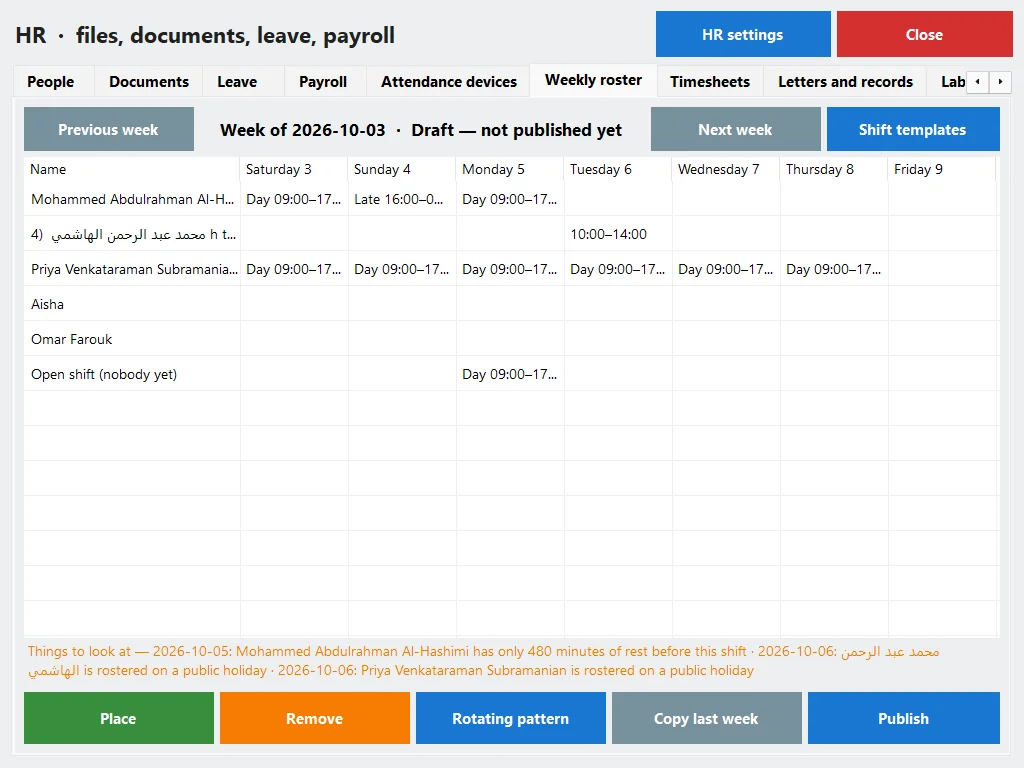Advance to the Next week
The width and height of the screenshot is (1024, 768).
click(x=735, y=129)
